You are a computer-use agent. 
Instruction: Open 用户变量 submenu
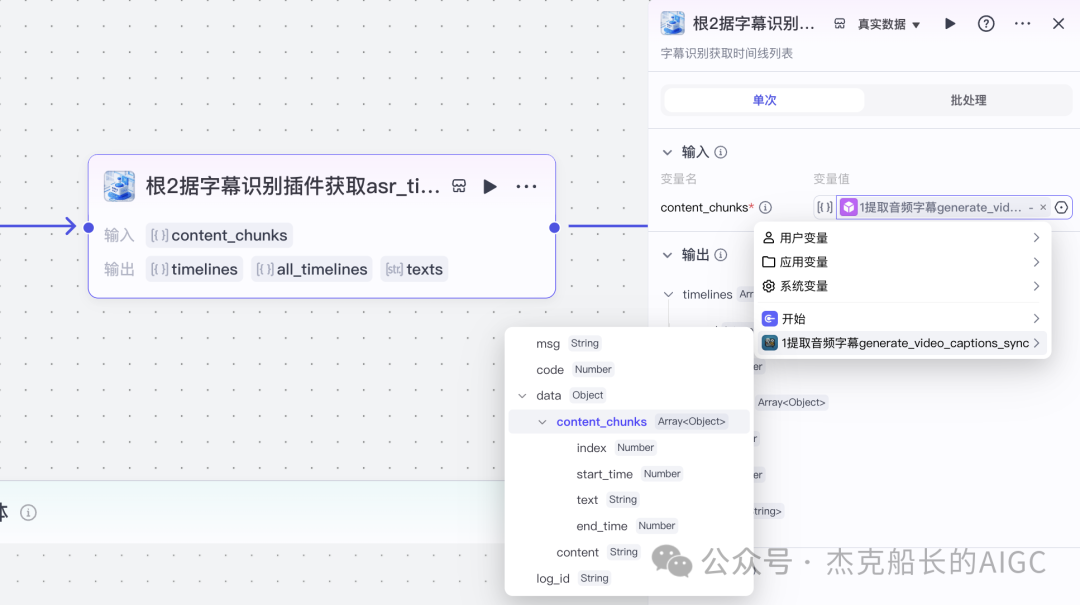(902, 238)
